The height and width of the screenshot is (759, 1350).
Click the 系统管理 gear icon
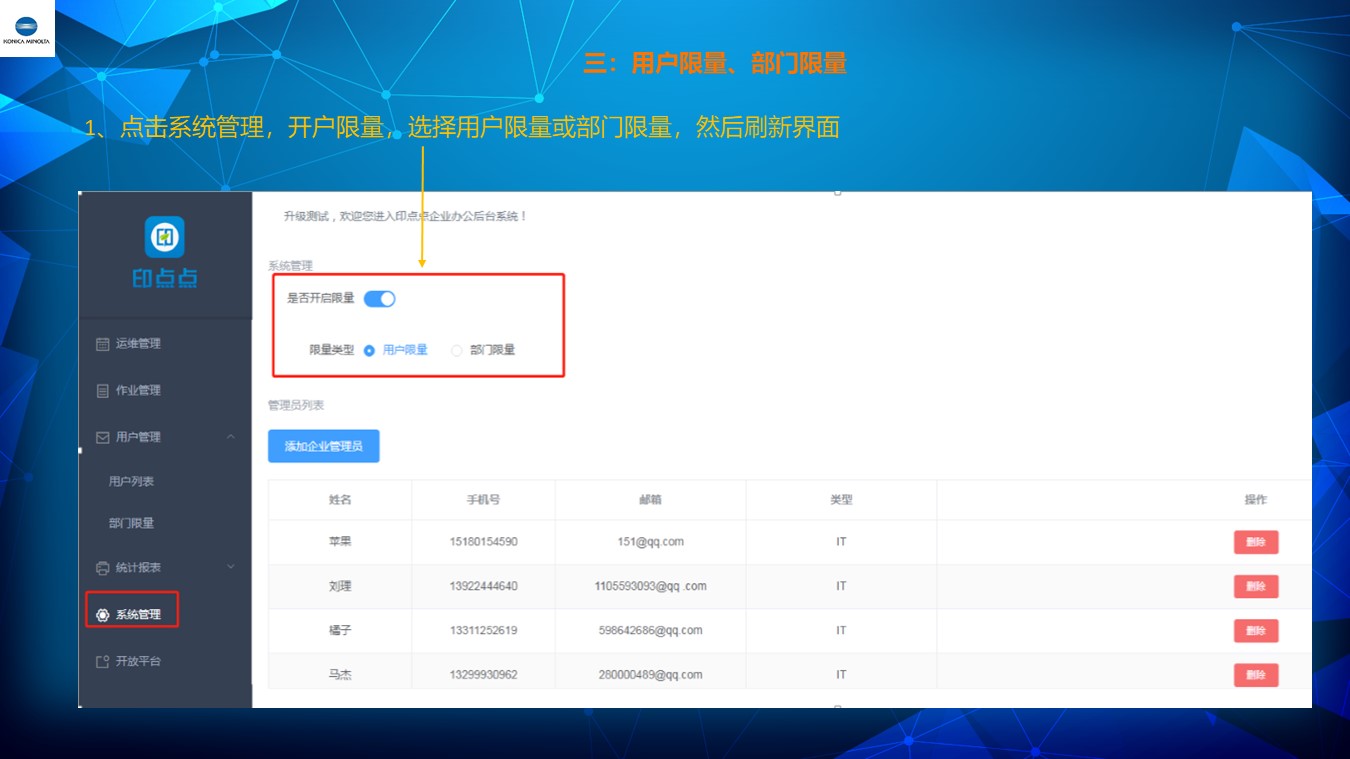(102, 615)
